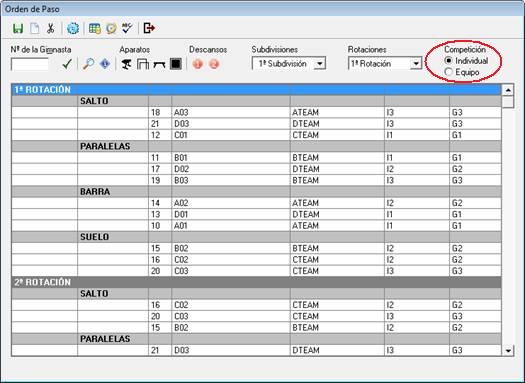Image resolution: width=525 pixels, height=383 pixels.
Task: Select row 19 B03 BTEAM
Action: click(256, 180)
